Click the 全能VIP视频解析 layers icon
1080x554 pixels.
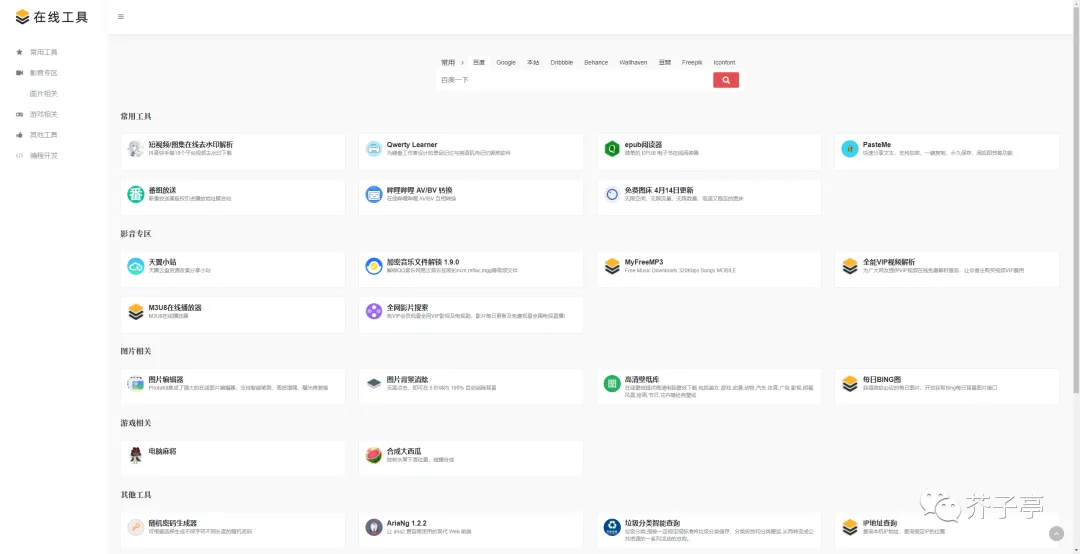tap(850, 266)
